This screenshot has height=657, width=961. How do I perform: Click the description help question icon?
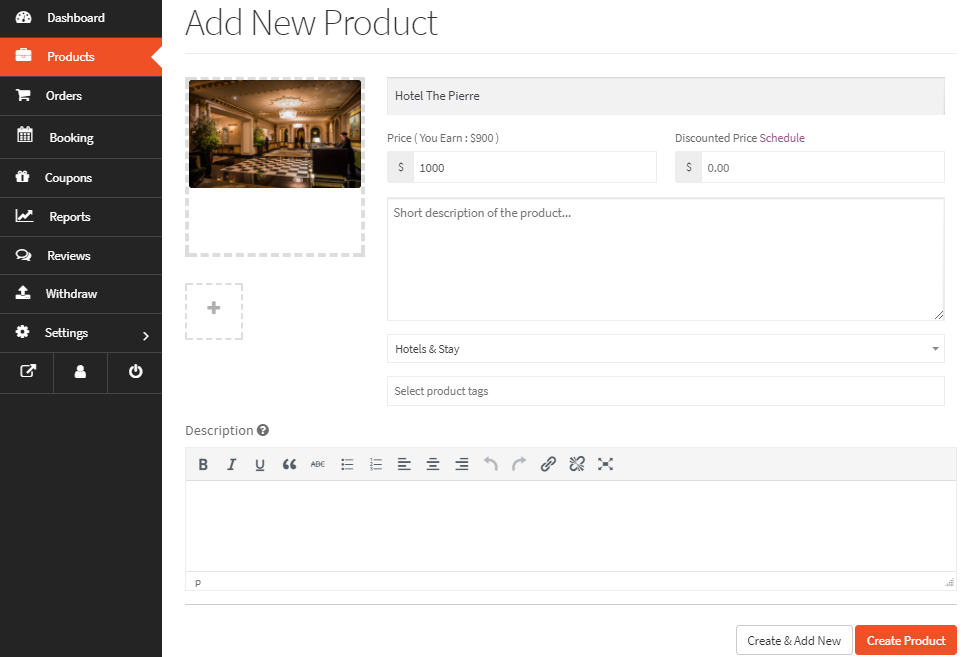[x=263, y=431]
